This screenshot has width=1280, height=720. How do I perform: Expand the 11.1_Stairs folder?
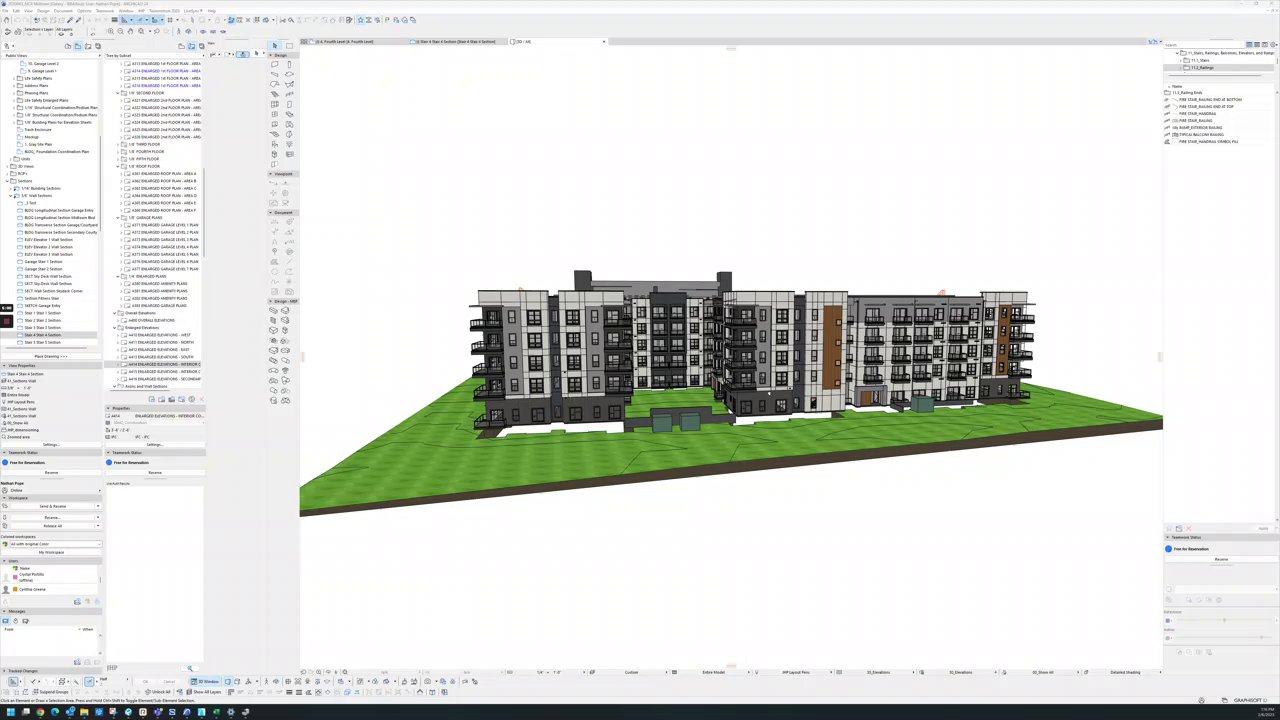[x=1180, y=60]
